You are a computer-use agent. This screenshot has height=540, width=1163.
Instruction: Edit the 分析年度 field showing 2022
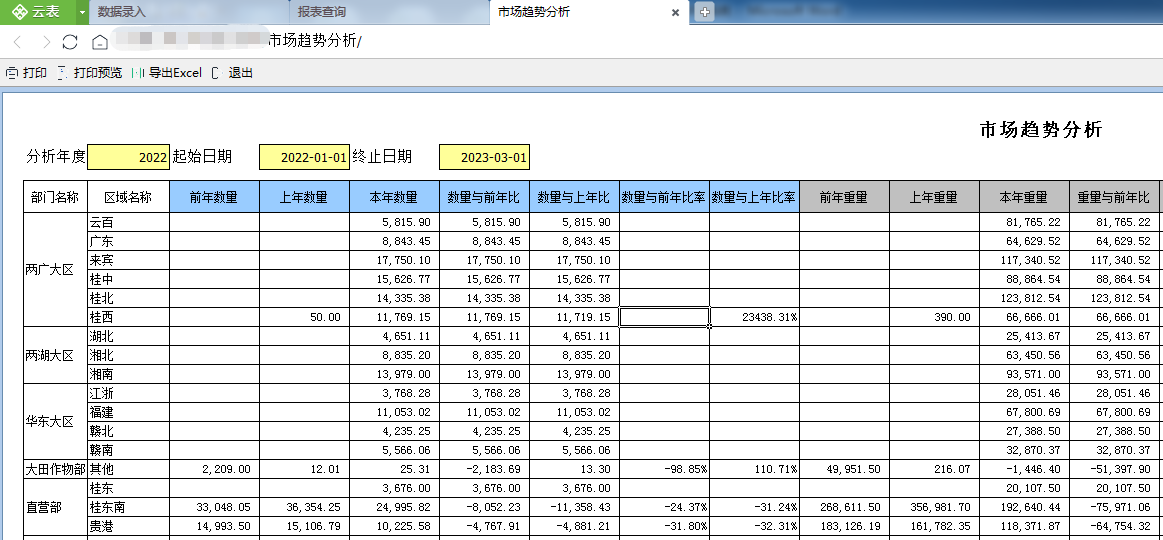pyautogui.click(x=129, y=157)
